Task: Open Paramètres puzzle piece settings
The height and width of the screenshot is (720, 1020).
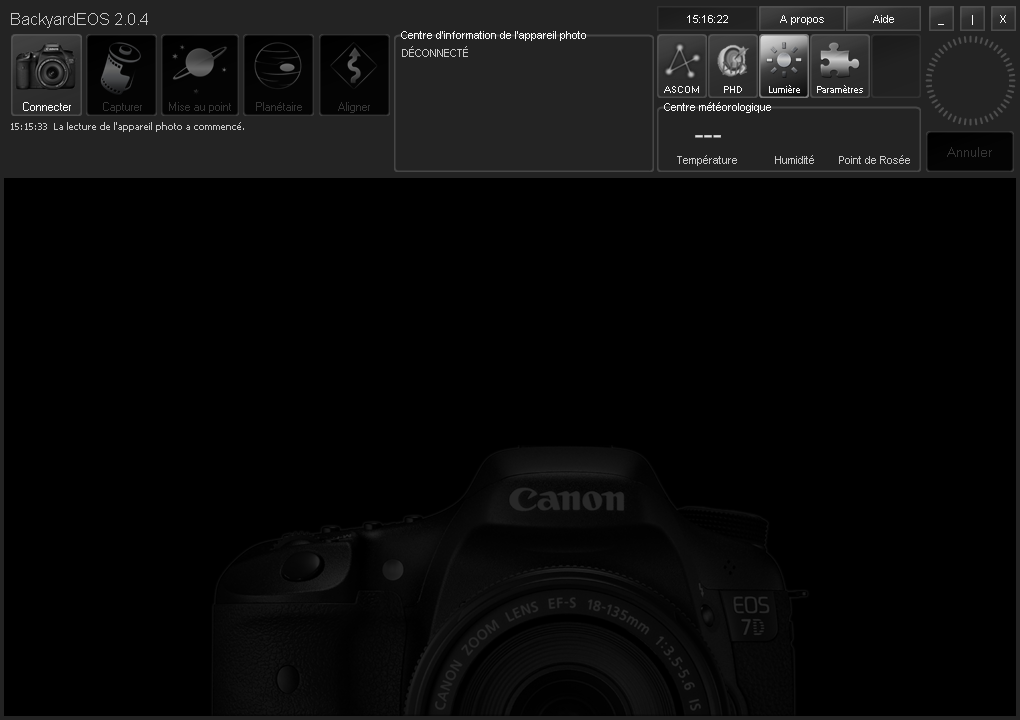Action: coord(840,66)
